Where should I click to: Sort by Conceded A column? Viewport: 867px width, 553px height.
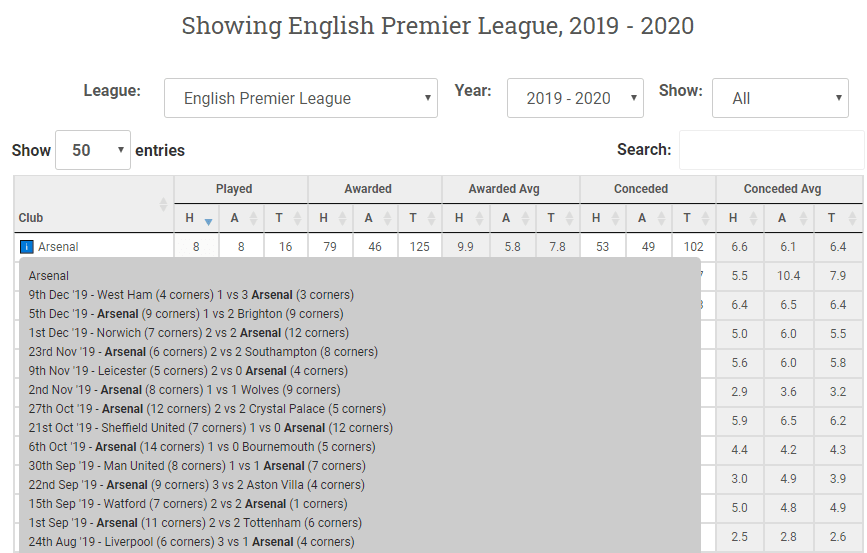(649, 218)
